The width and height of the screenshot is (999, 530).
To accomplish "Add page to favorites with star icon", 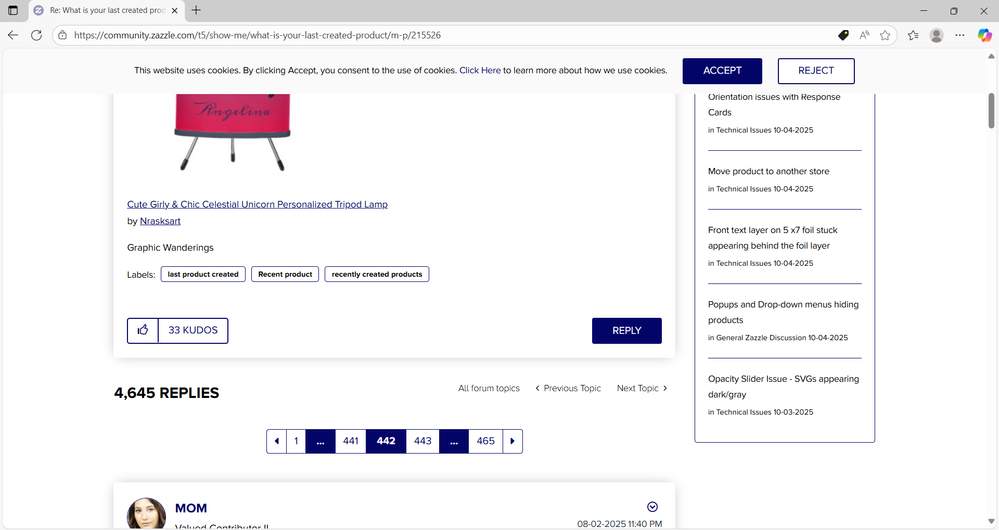I will pyautogui.click(x=885, y=34).
